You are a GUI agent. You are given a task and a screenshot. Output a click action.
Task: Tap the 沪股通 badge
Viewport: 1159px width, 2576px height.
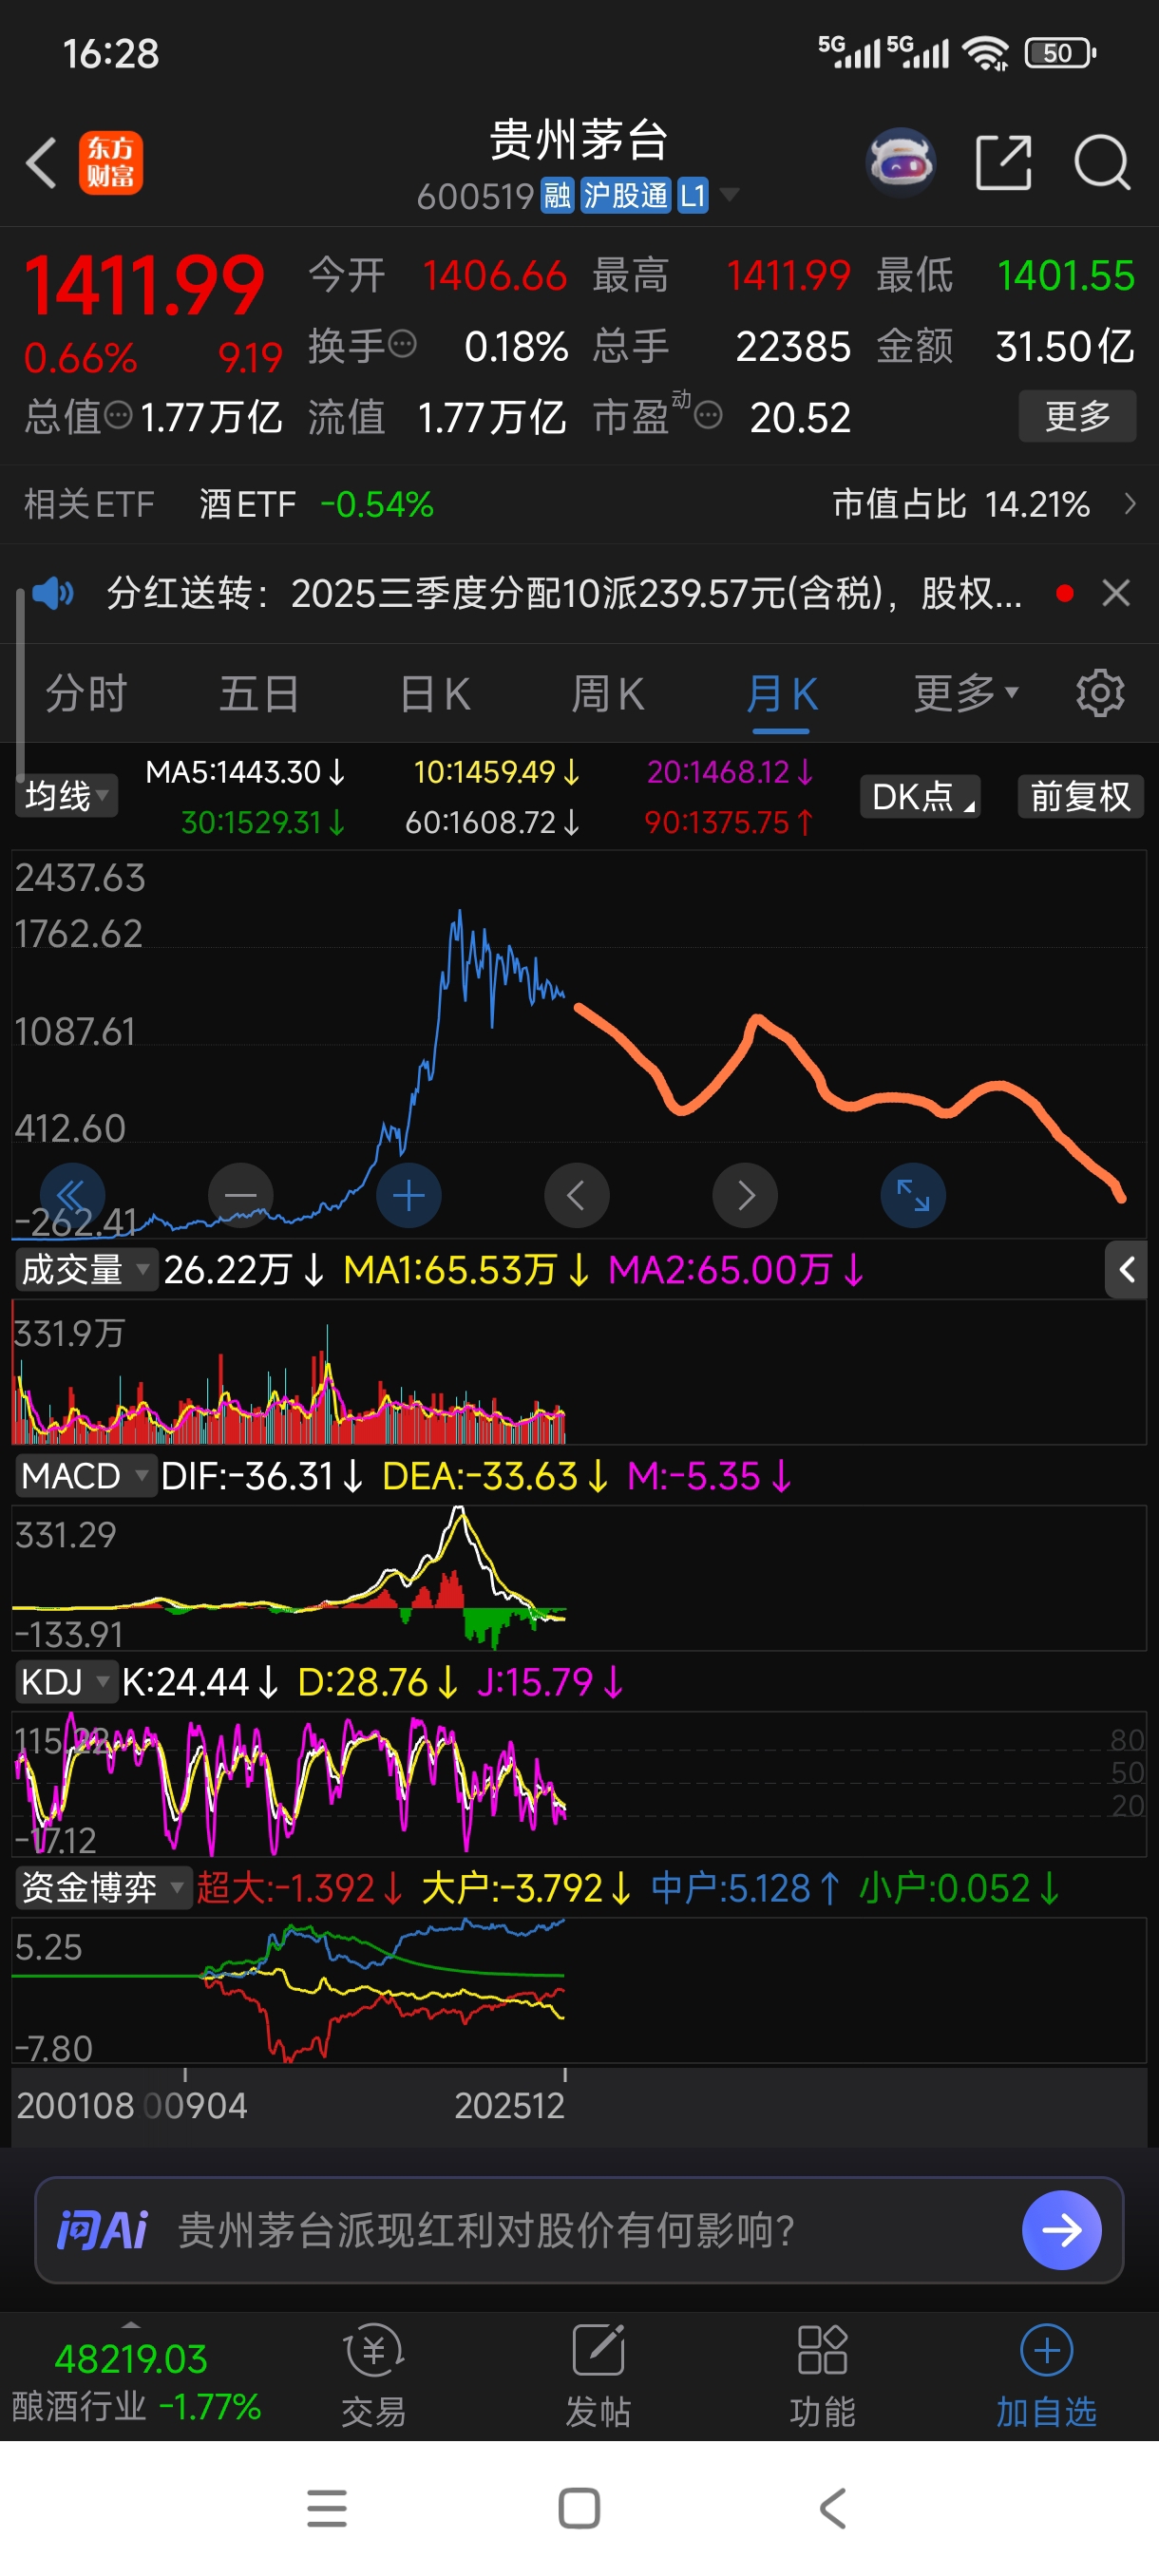[x=625, y=195]
